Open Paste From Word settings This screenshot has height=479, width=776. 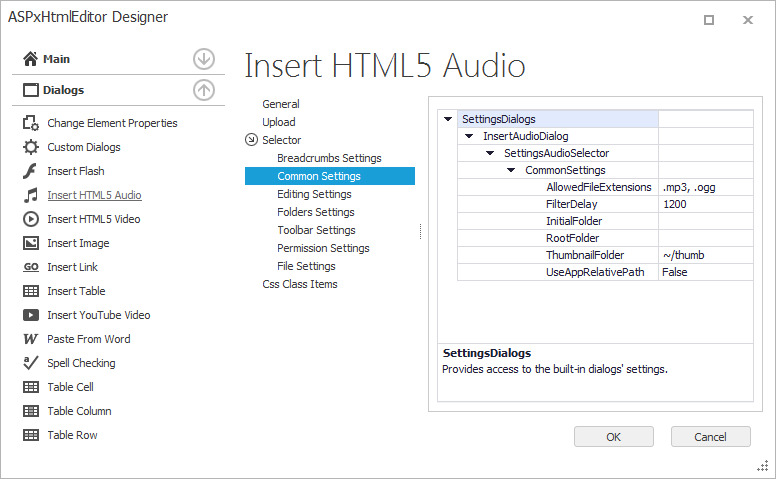[x=89, y=339]
